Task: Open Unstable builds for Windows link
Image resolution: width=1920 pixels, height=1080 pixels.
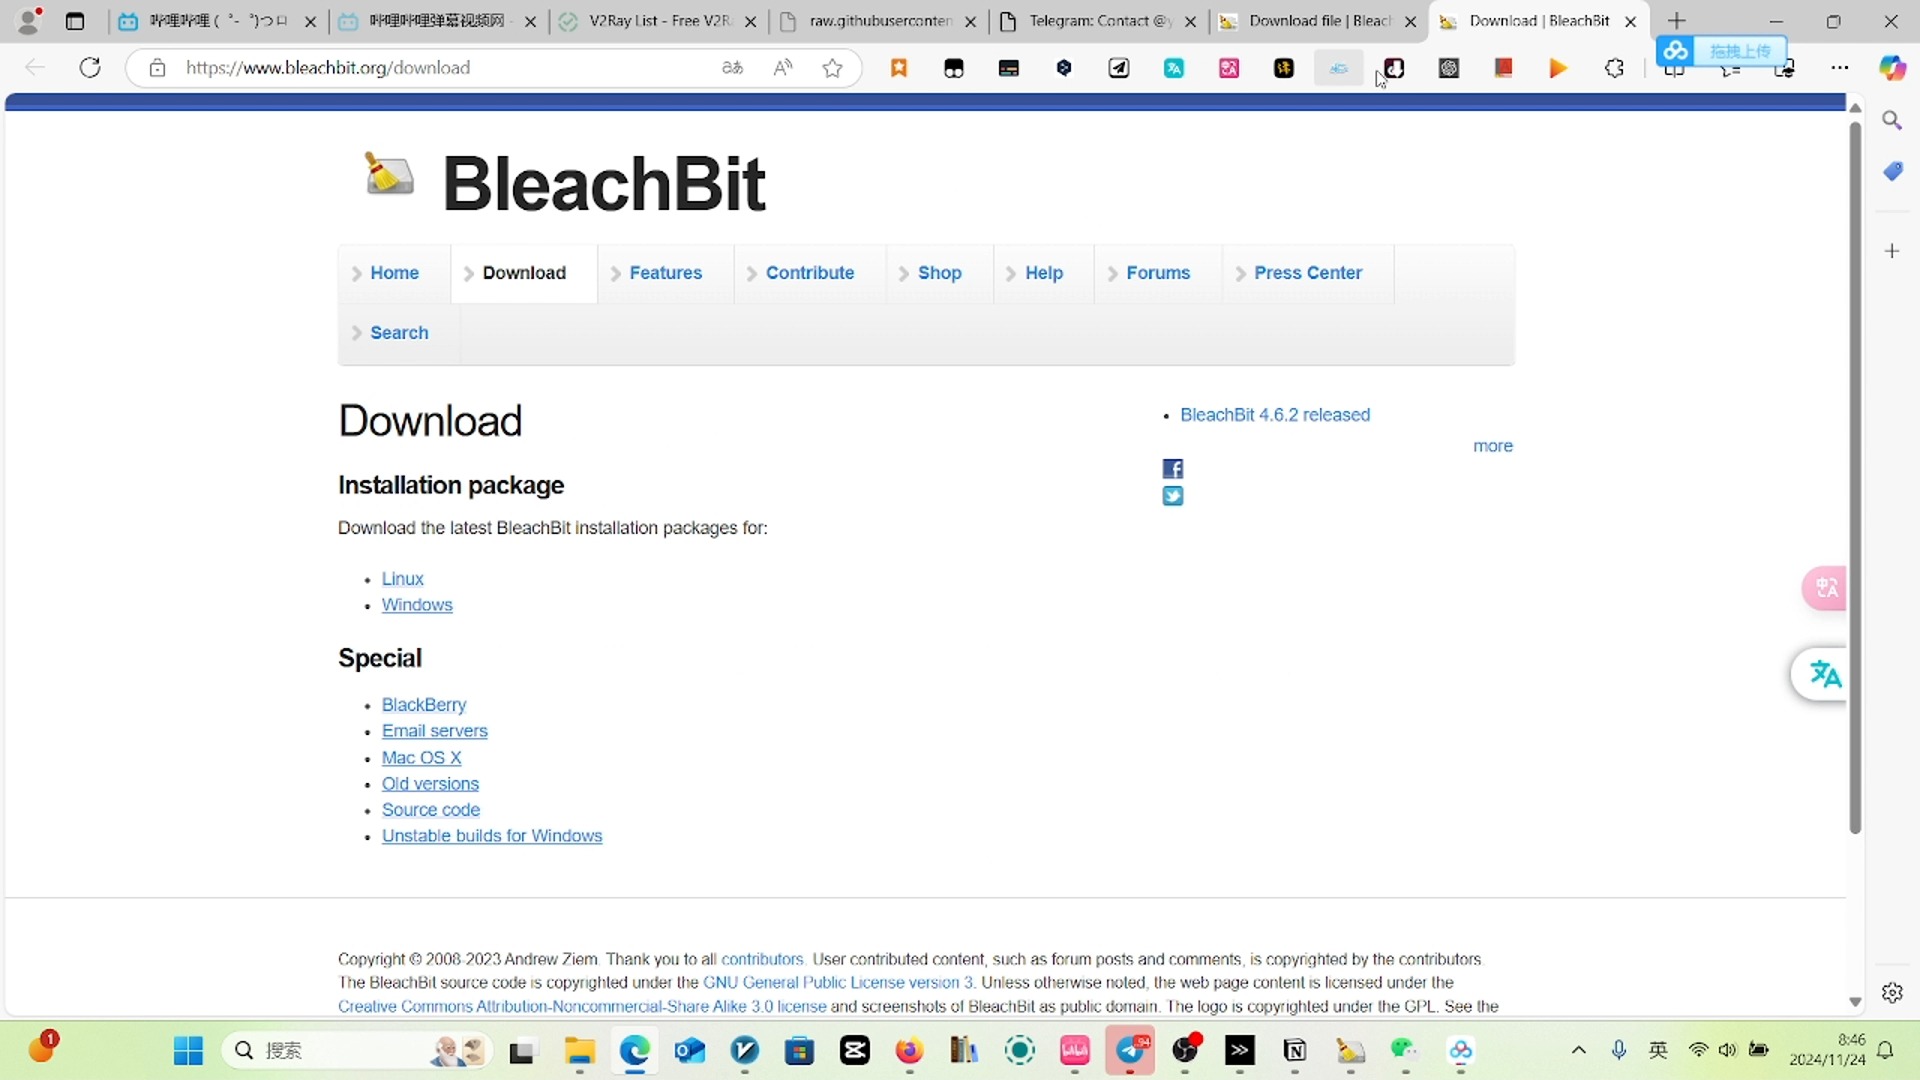Action: pyautogui.click(x=491, y=836)
